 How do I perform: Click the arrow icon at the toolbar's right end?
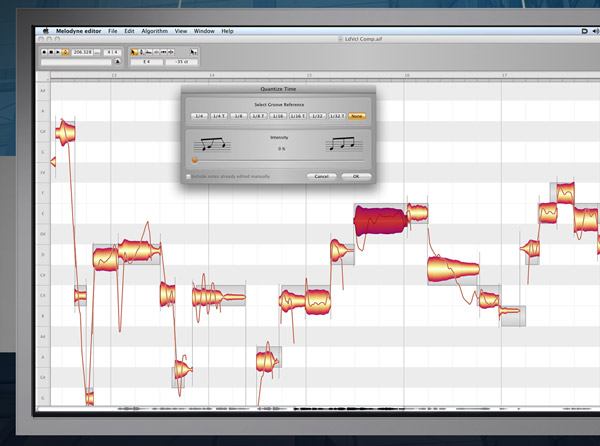pos(194,52)
